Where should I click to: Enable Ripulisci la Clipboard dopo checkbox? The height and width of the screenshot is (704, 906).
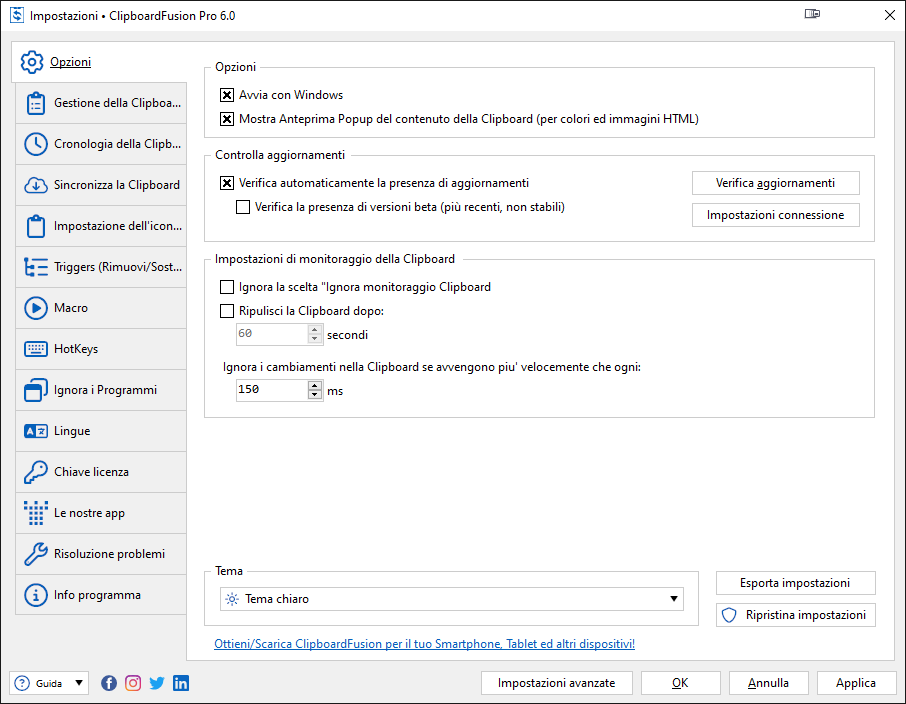(227, 311)
